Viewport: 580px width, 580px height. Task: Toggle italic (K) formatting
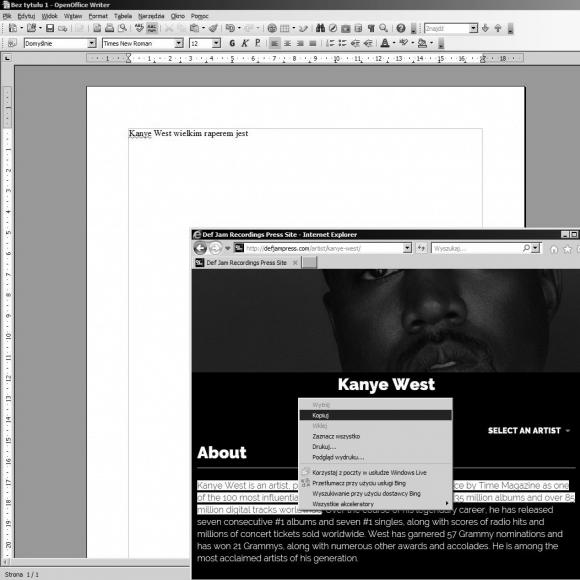tap(245, 43)
